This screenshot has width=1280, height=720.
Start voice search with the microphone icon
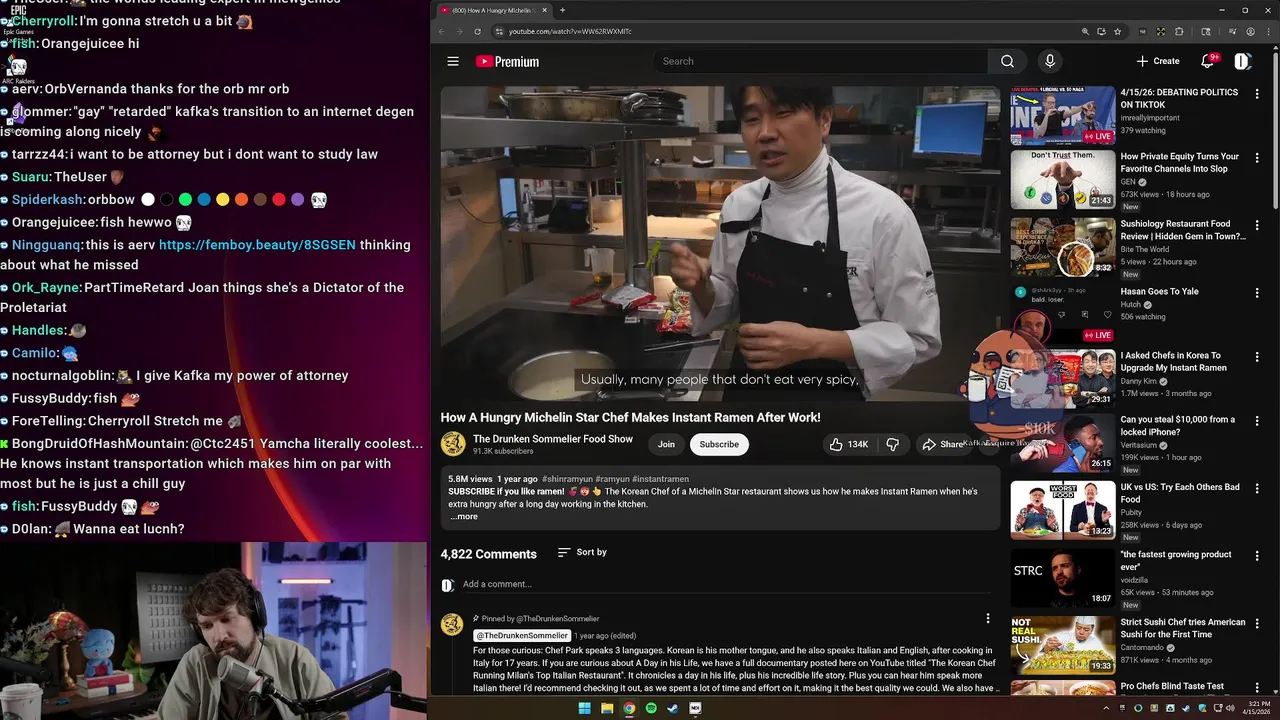[1049, 61]
